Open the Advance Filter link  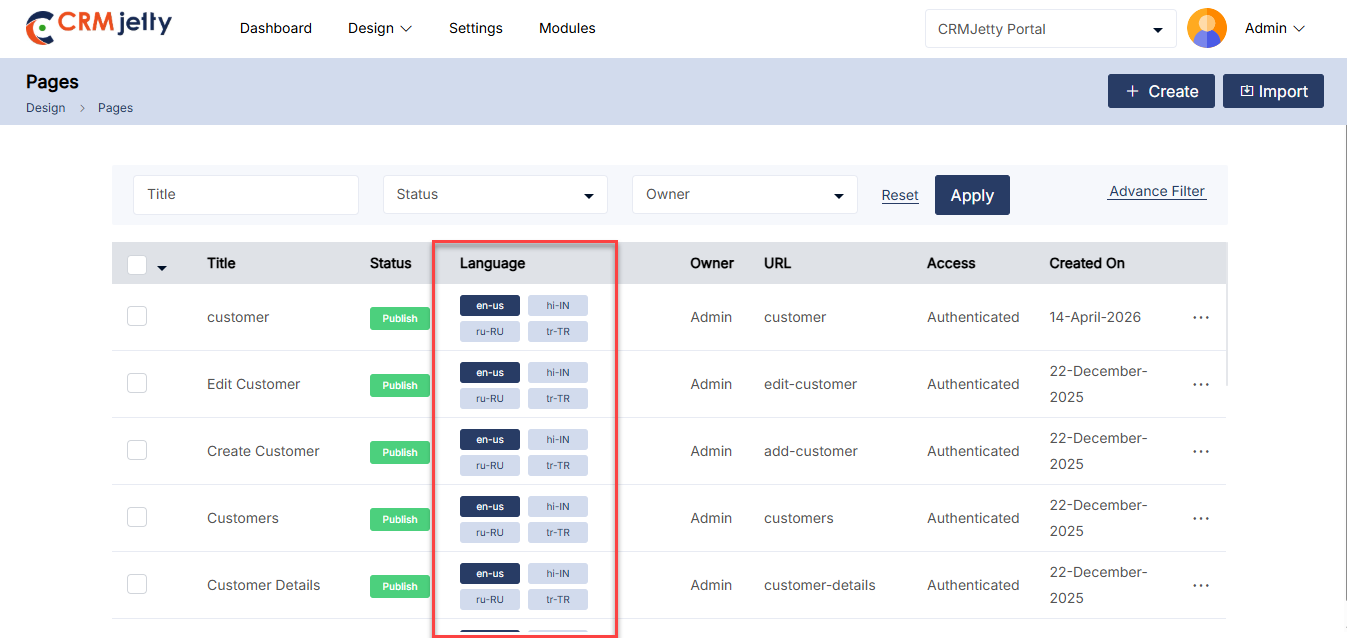tap(1157, 191)
